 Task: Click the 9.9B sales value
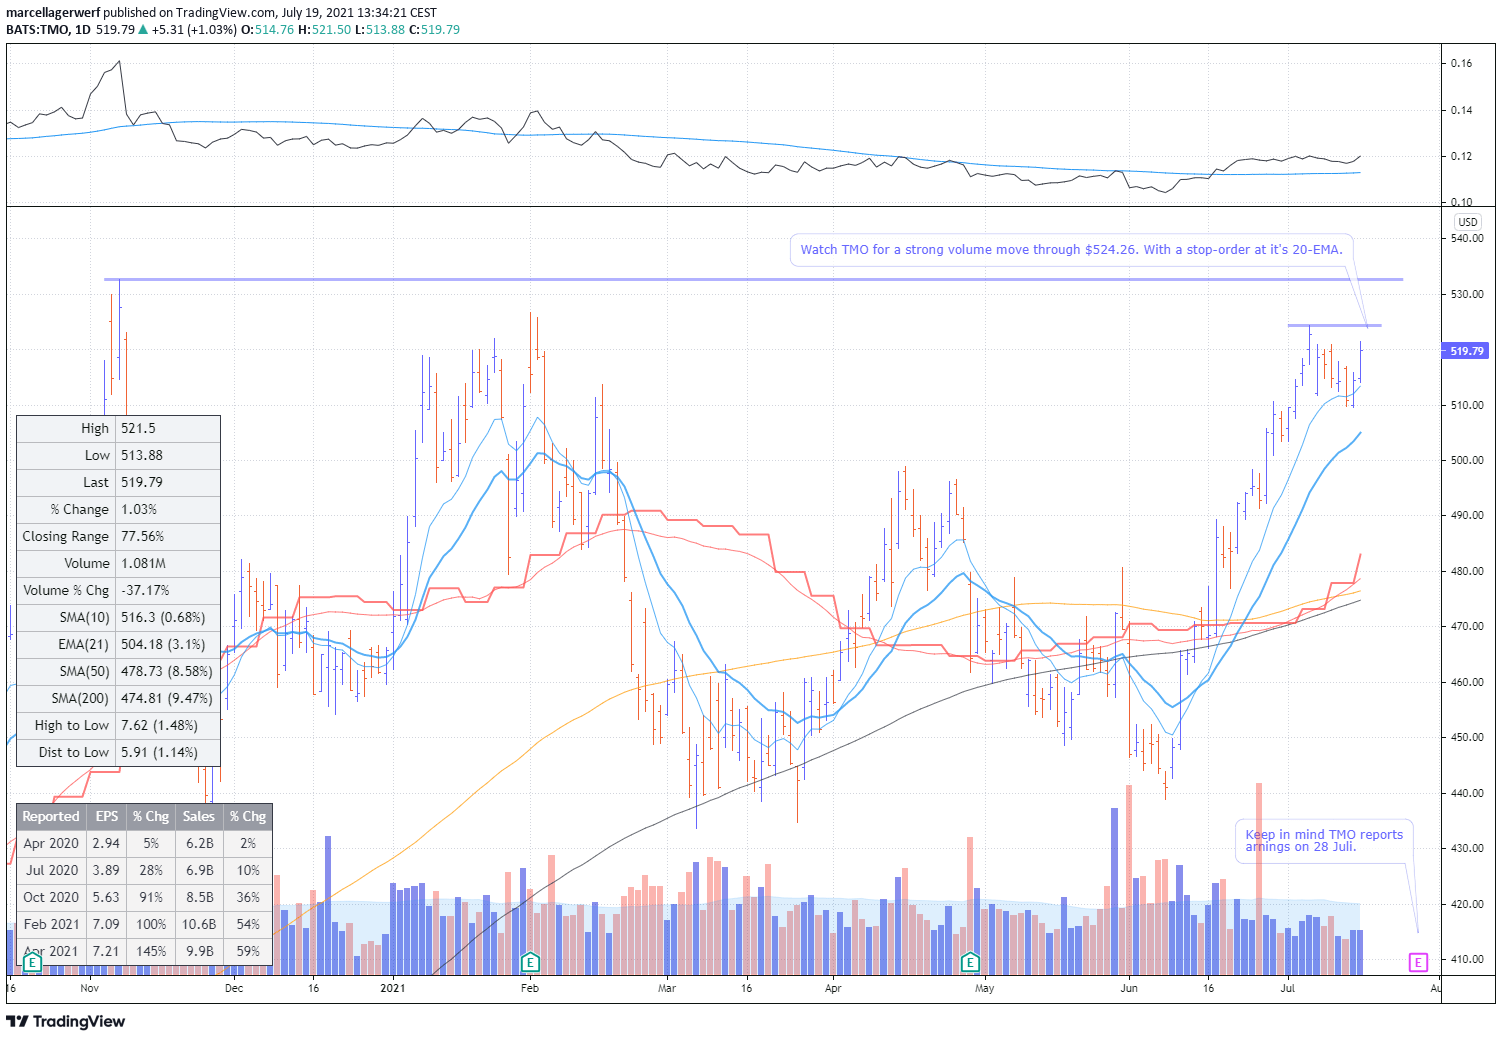click(198, 951)
